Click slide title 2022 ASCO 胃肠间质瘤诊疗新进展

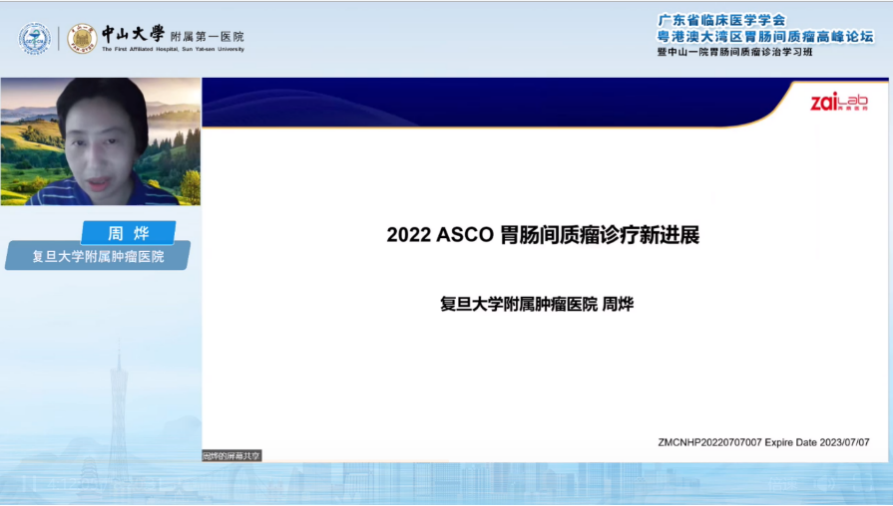point(543,235)
